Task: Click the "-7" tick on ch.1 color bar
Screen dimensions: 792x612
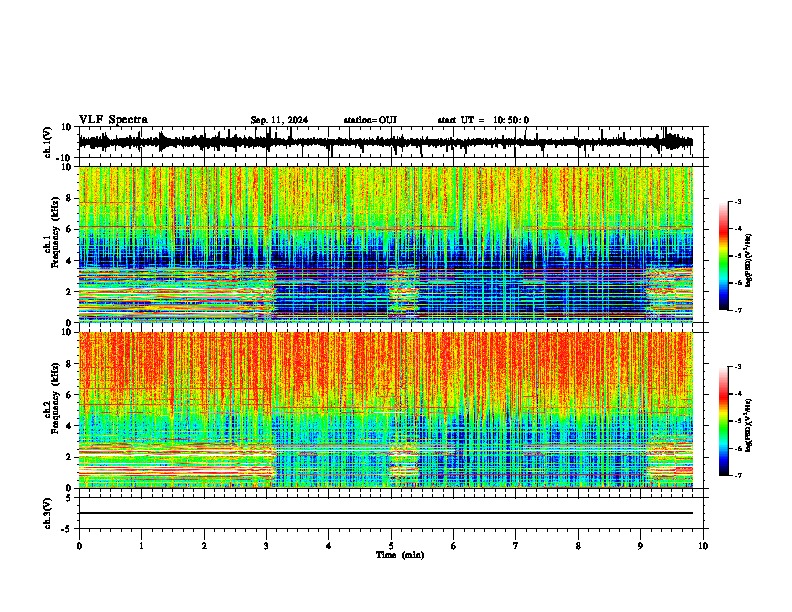Action: click(x=737, y=310)
